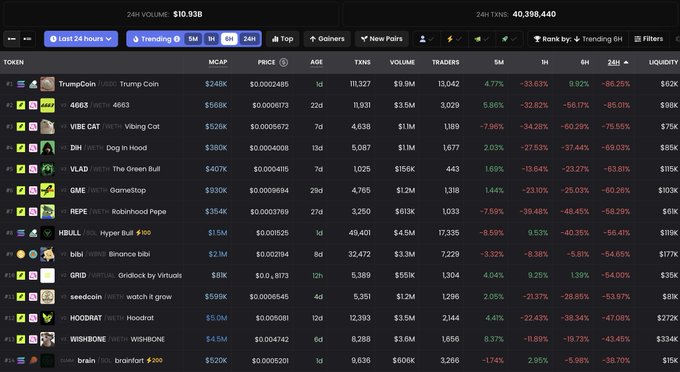Click the $5.0M market cap of HOODRAT
This screenshot has width=680, height=372.
(216, 318)
